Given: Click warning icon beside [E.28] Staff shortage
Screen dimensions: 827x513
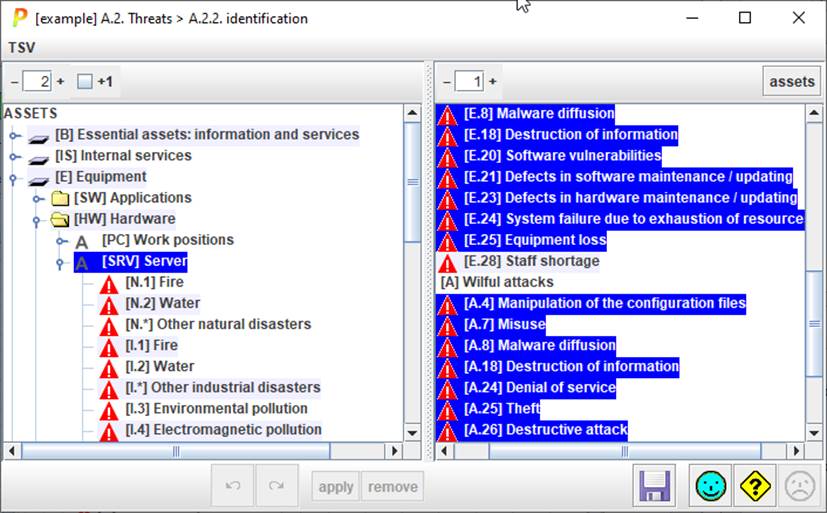Looking at the screenshot, I should tap(448, 262).
